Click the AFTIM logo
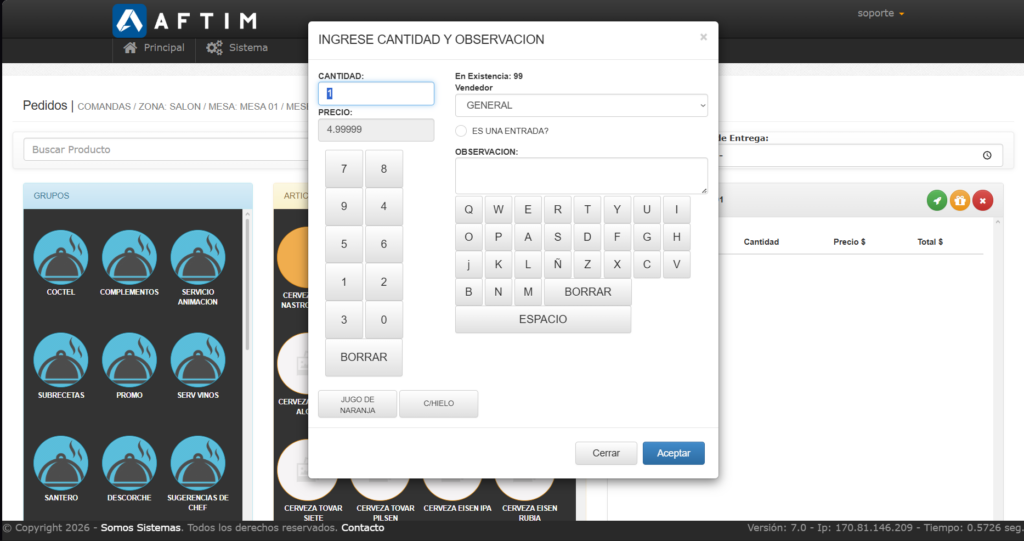This screenshot has width=1024, height=541. [185, 20]
